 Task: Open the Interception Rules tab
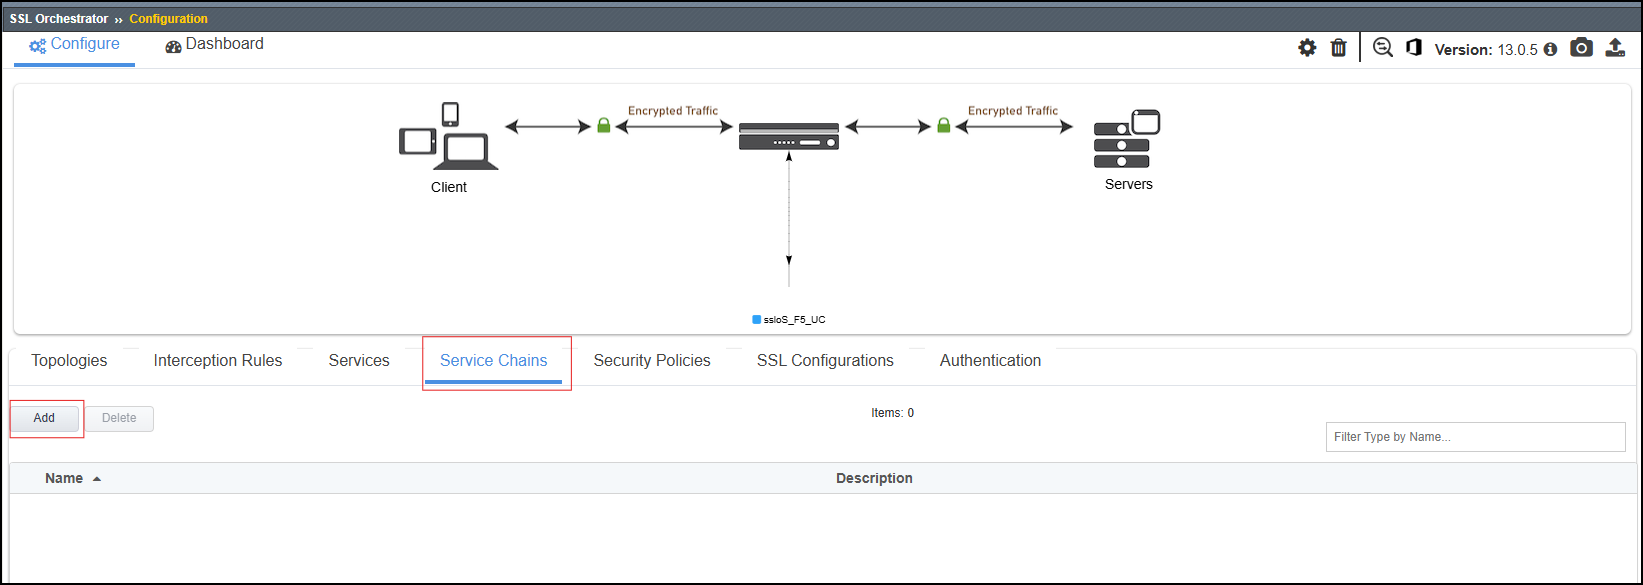[x=218, y=361]
